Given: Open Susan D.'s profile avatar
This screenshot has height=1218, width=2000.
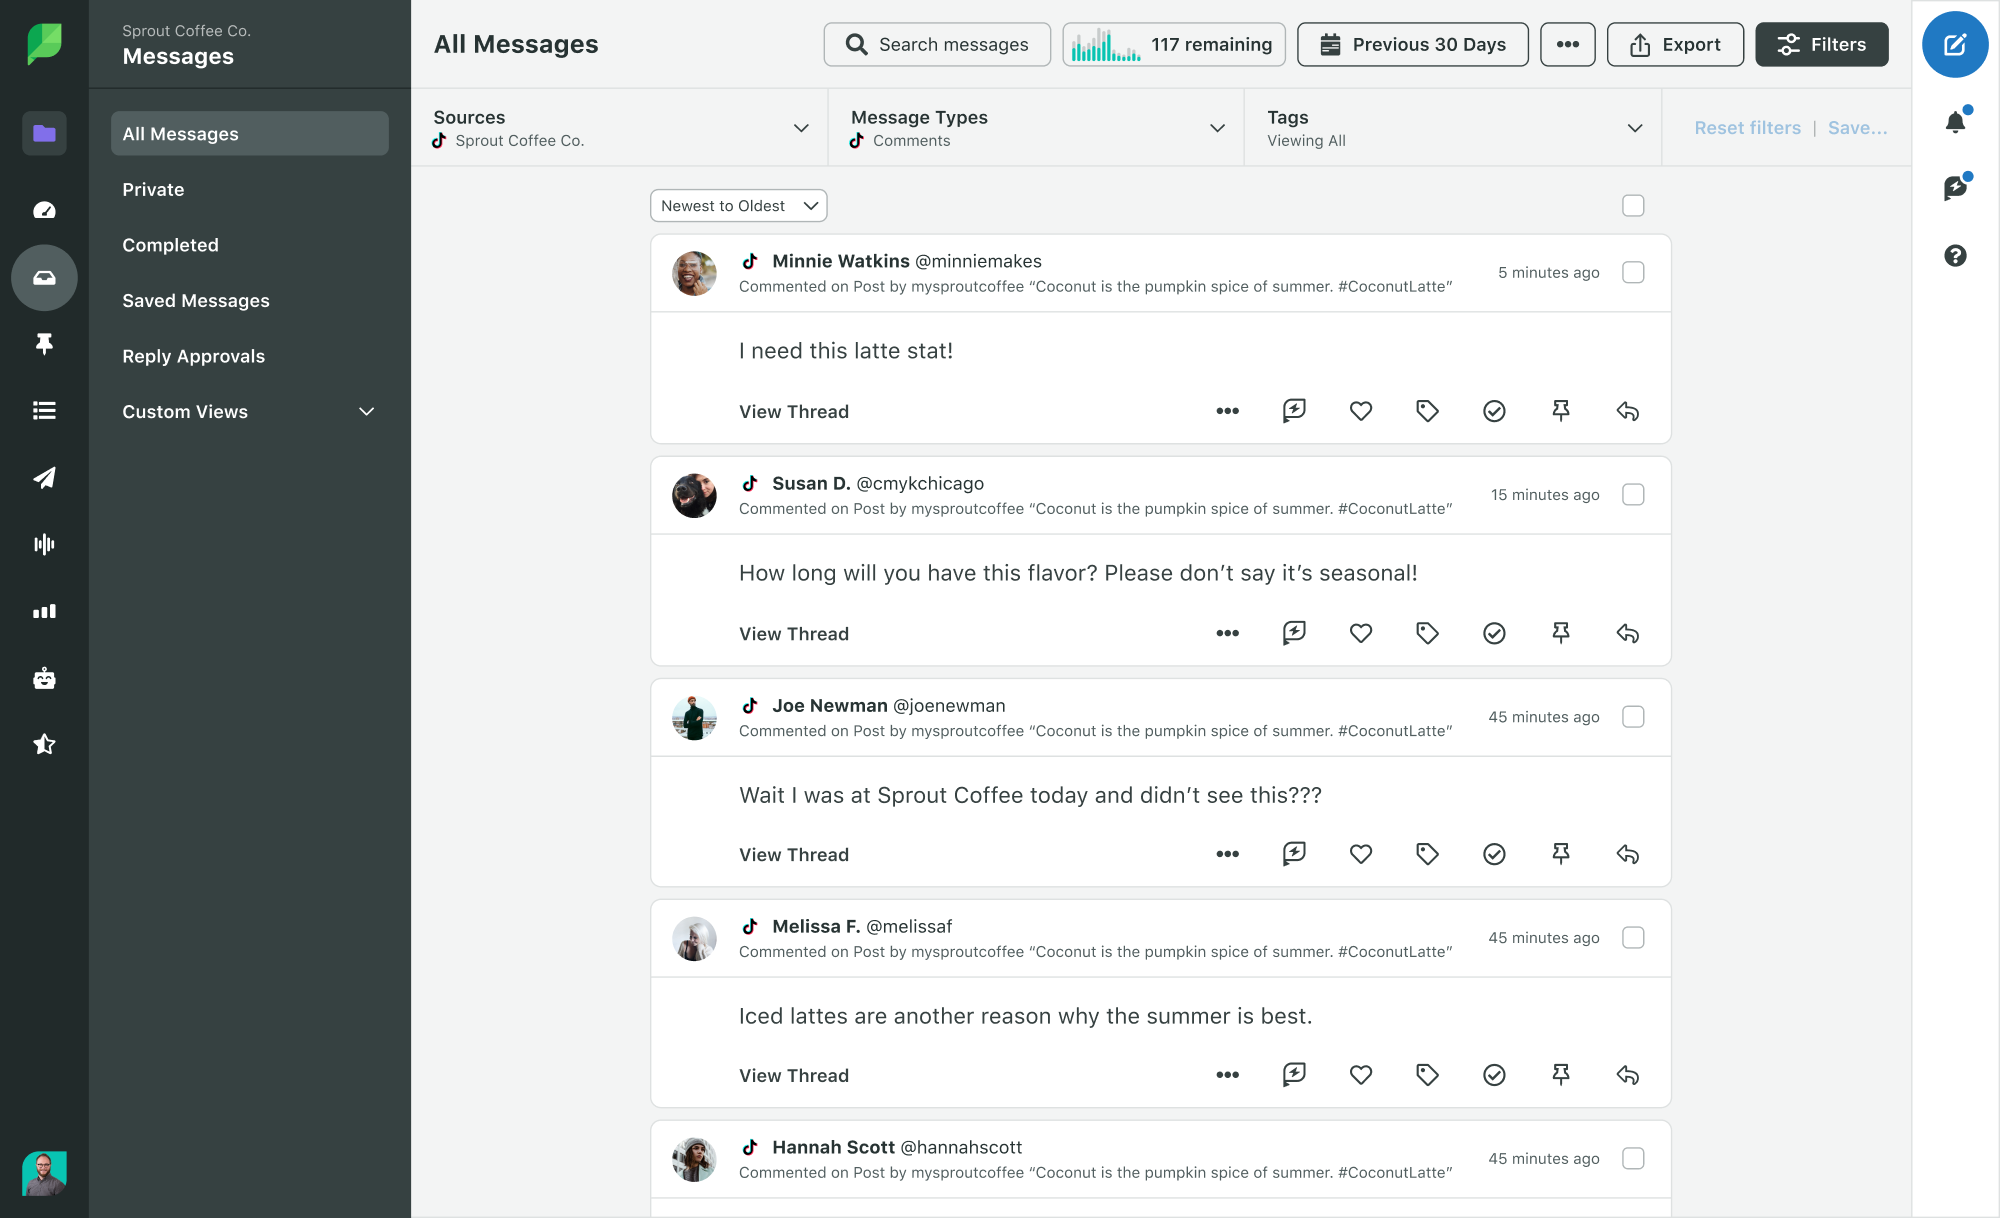Looking at the screenshot, I should [694, 495].
